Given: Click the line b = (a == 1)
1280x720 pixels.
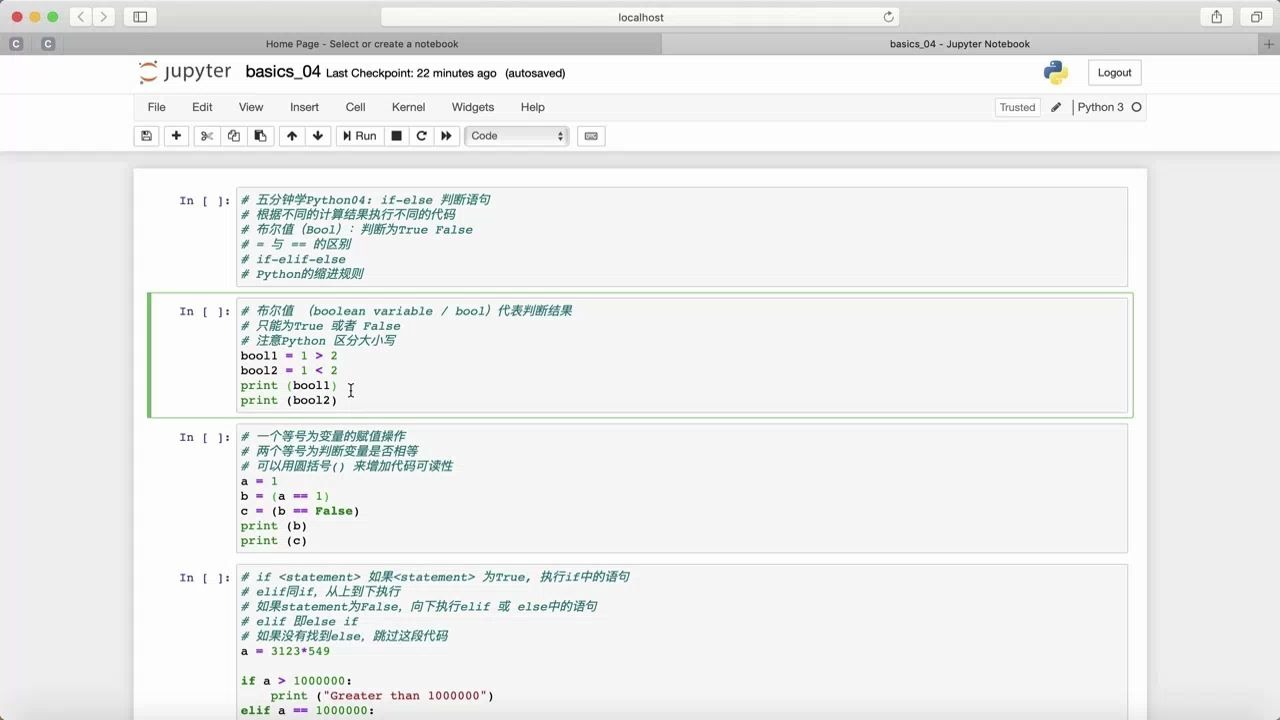Looking at the screenshot, I should pos(285,496).
